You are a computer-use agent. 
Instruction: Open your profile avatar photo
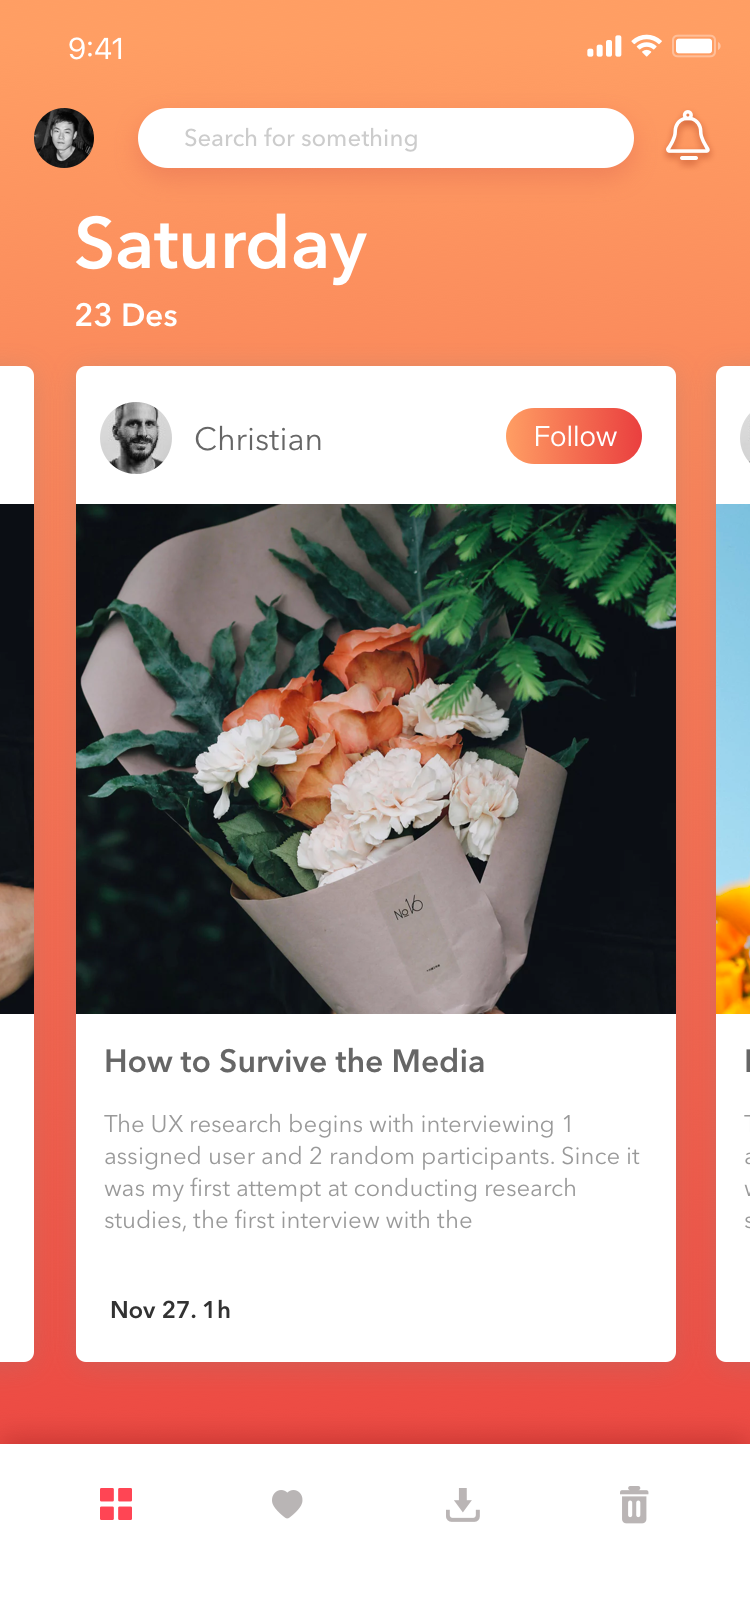pyautogui.click(x=64, y=138)
